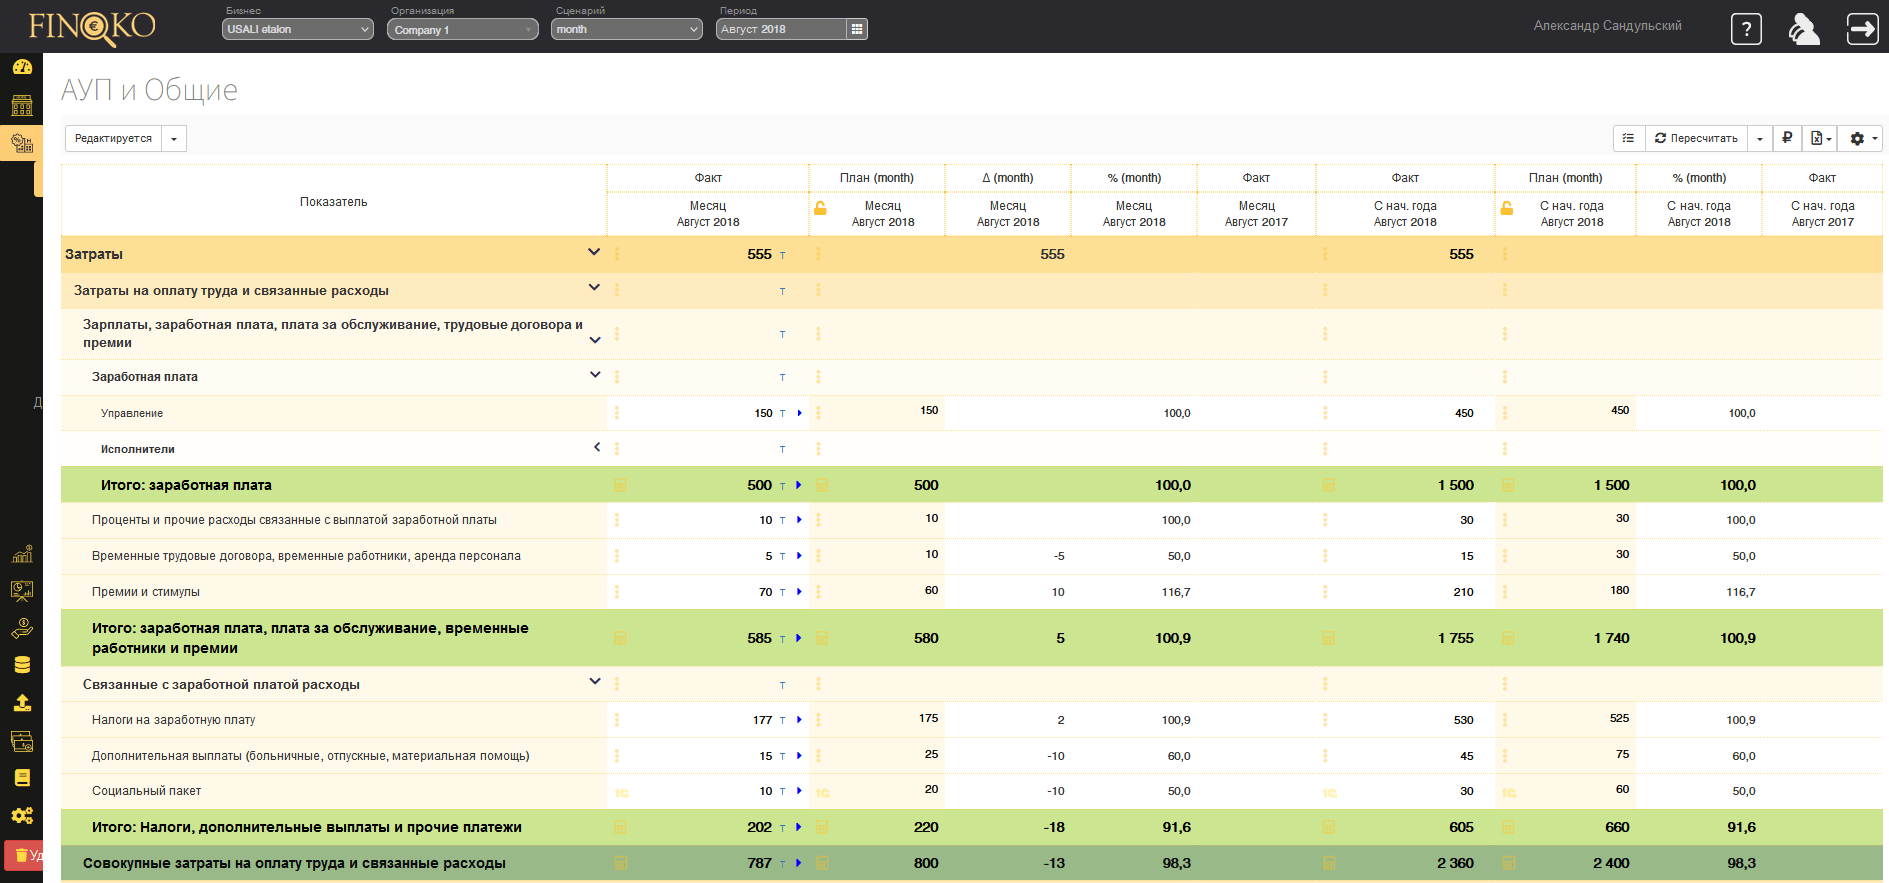Screen dimensions: 1889x883
Task: Open the calendar picker next to Август 2018
Action: coord(856,29)
